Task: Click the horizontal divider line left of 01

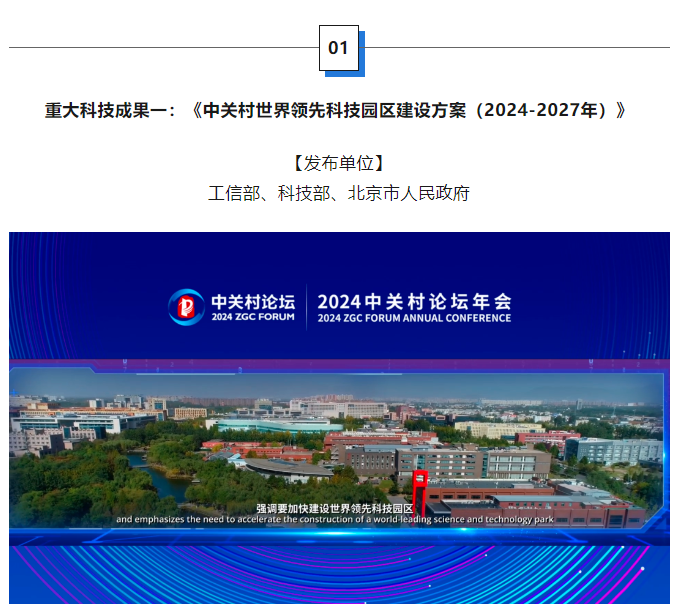Action: point(160,47)
